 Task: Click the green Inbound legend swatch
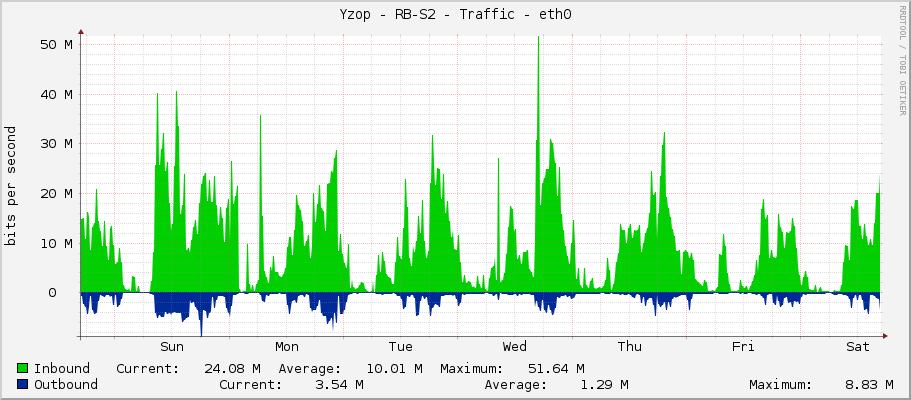pos(23,369)
